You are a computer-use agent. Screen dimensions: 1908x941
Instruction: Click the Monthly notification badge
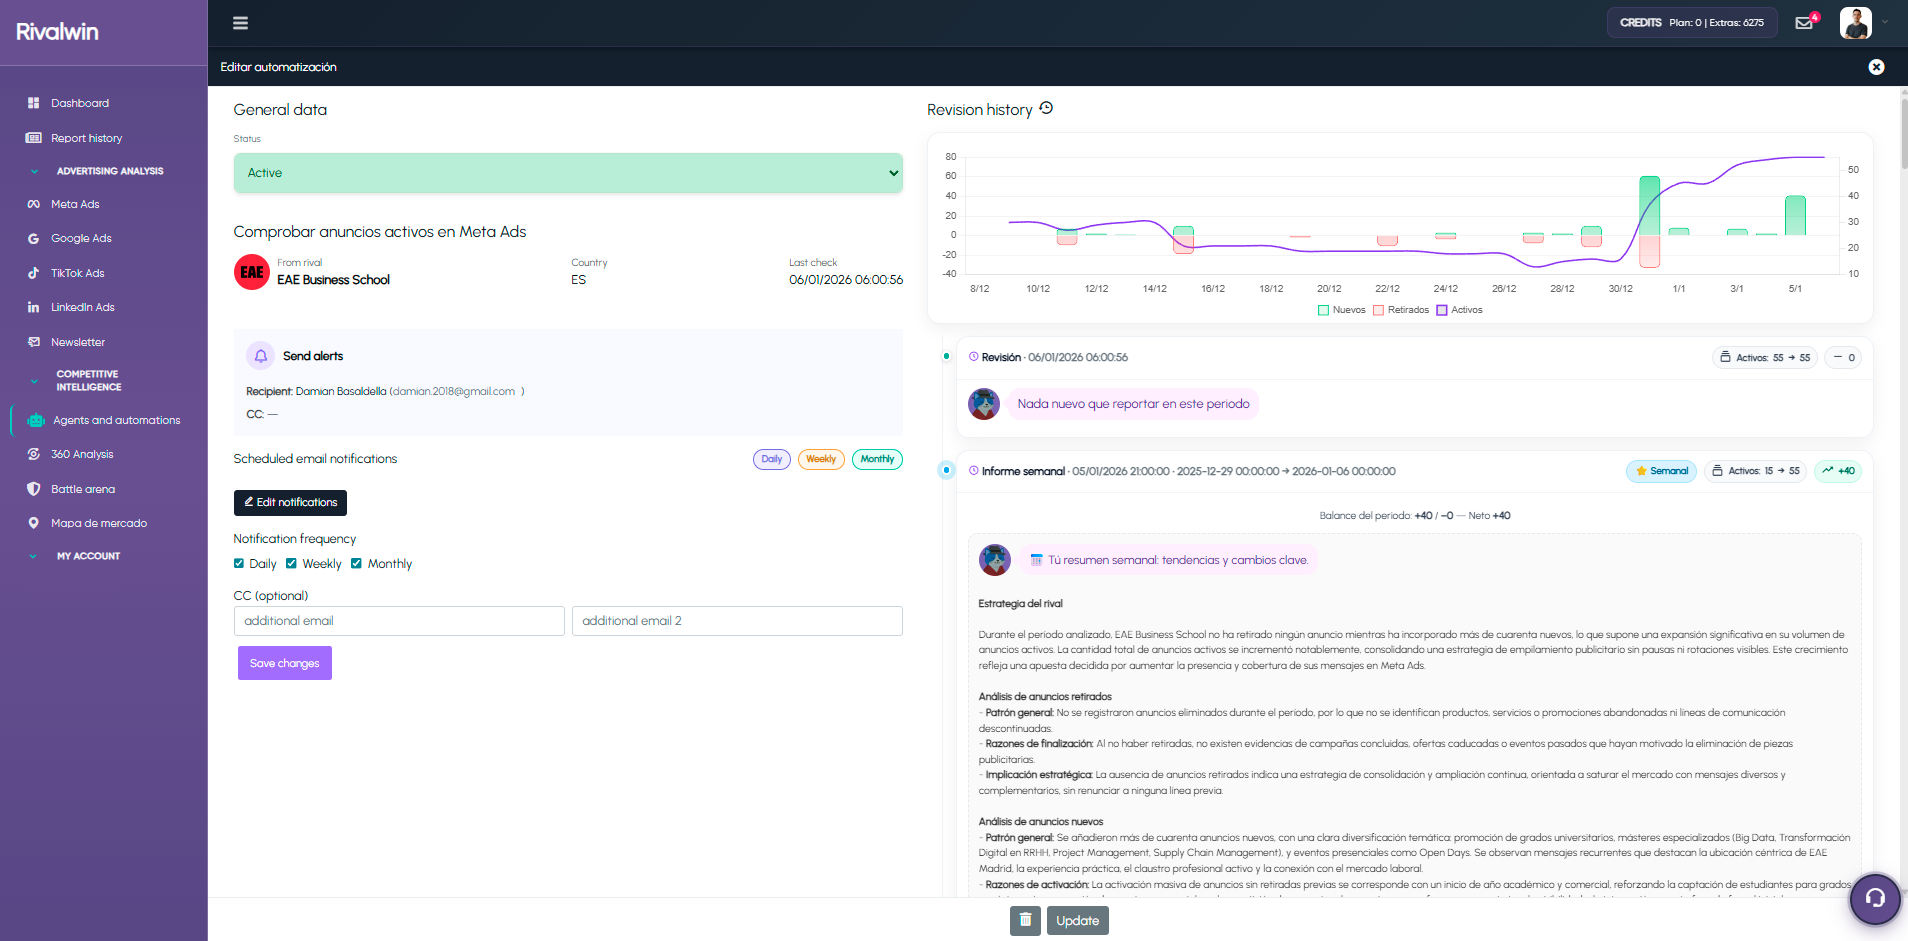(x=877, y=459)
